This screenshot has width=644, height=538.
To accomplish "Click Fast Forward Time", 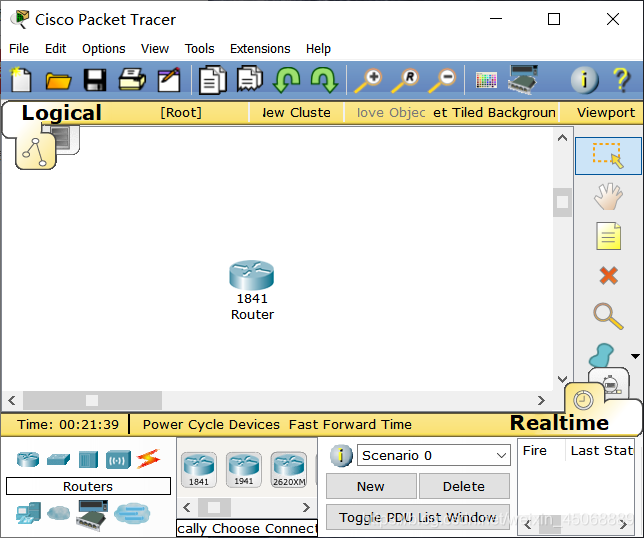I will tap(350, 424).
